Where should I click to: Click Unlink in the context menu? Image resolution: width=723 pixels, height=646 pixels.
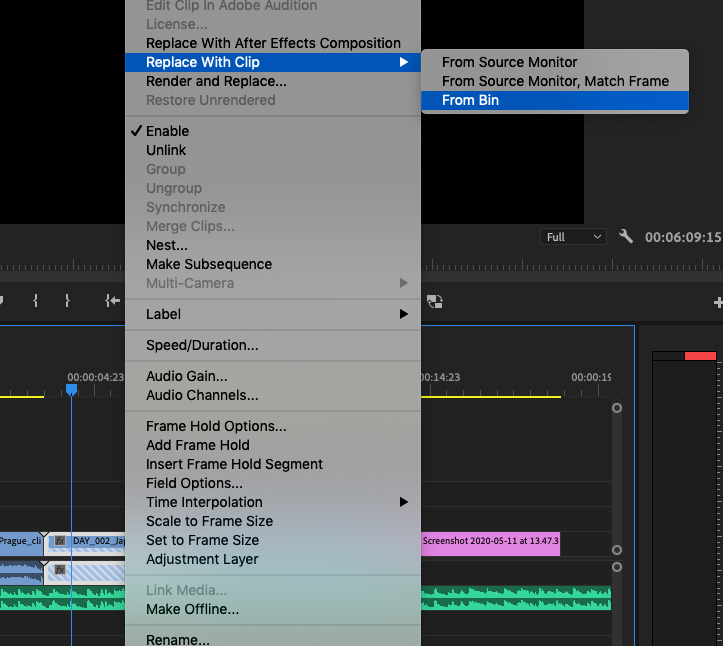point(166,150)
